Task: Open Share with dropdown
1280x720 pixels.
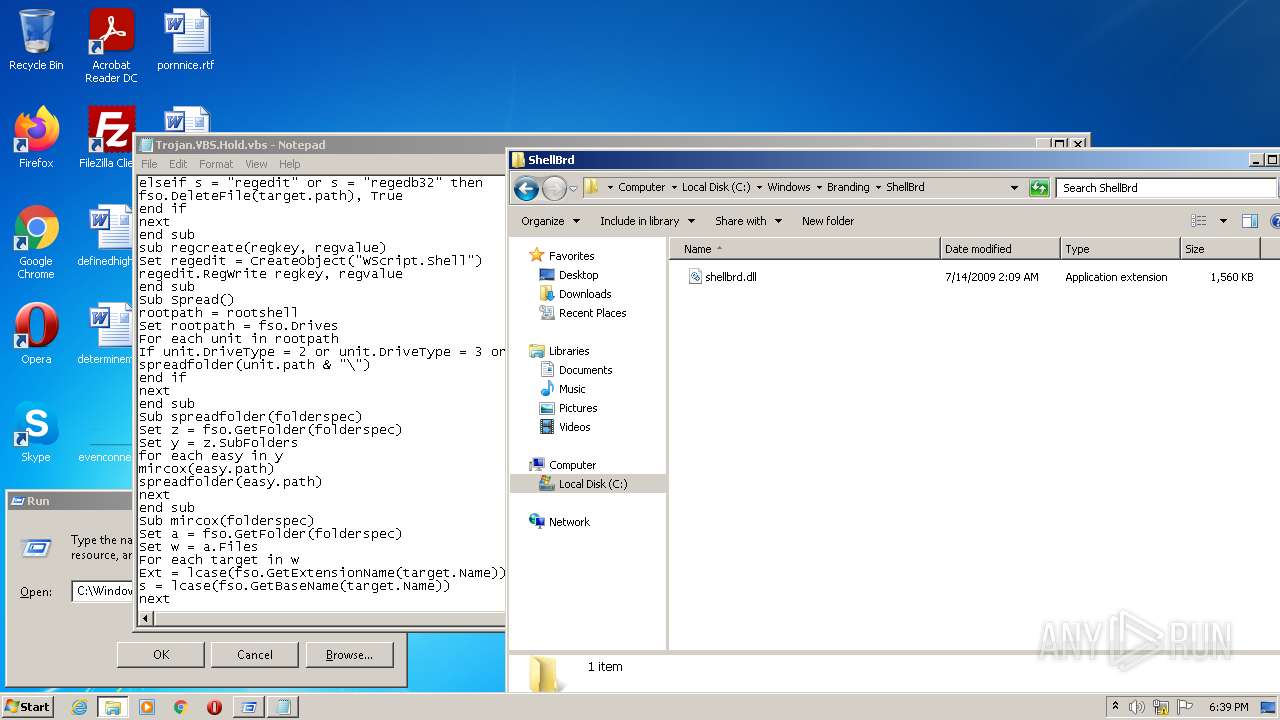Action: (x=747, y=221)
